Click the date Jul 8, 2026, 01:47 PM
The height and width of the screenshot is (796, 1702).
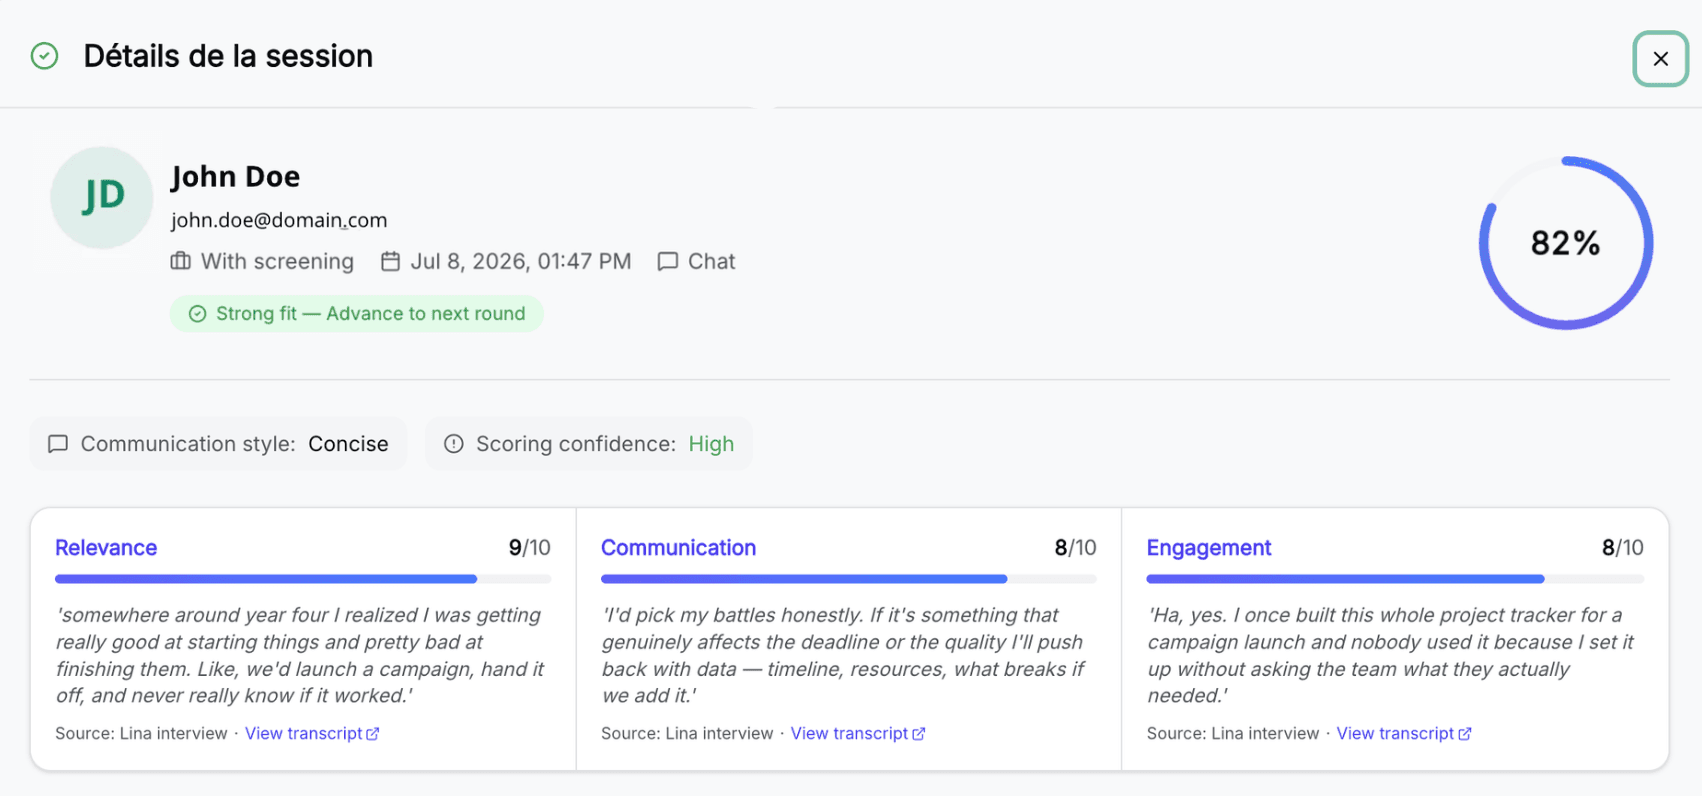521,262
